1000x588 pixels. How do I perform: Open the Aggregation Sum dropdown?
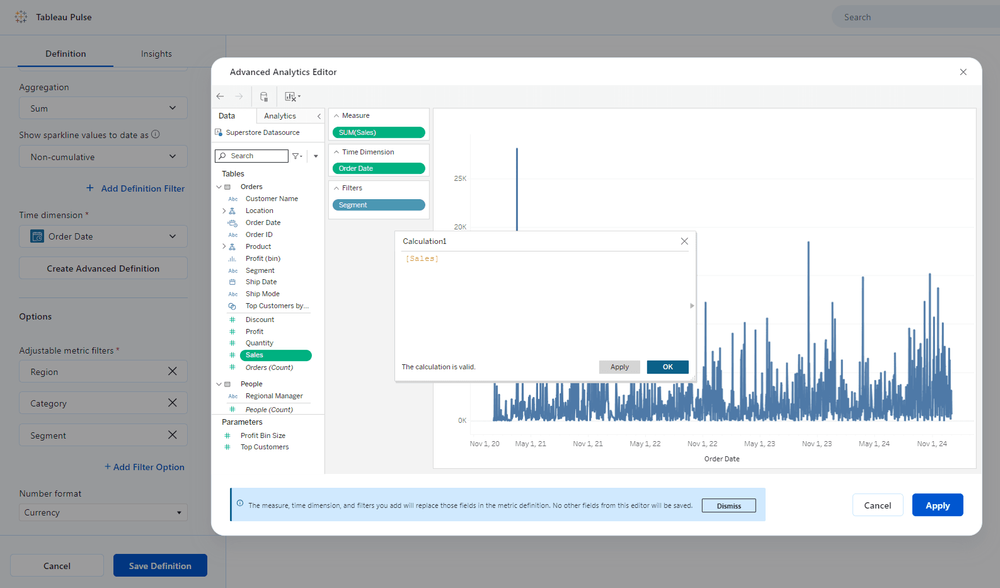tap(103, 108)
